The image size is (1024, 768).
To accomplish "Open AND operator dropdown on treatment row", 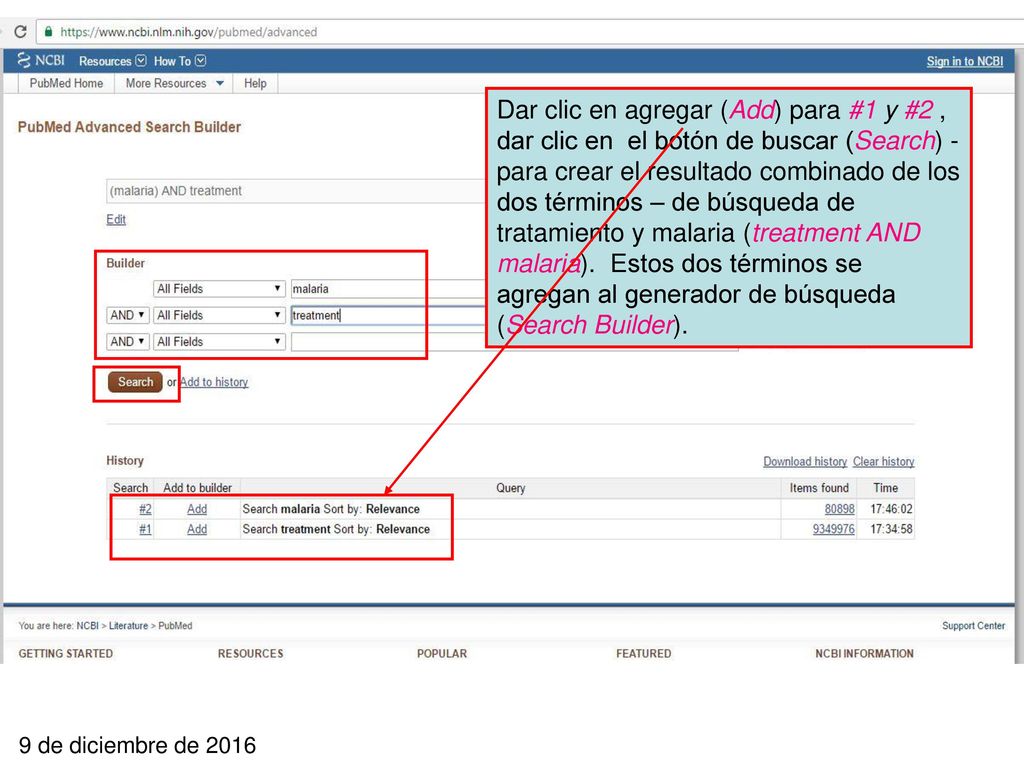I will [x=127, y=315].
